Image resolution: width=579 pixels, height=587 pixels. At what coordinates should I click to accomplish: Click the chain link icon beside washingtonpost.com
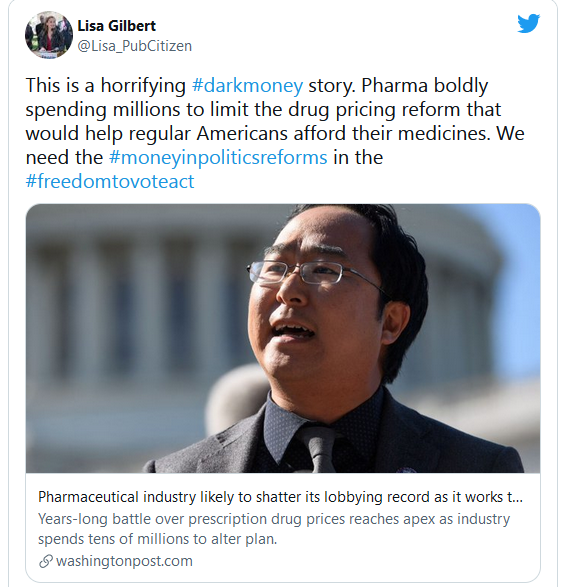pyautogui.click(x=46, y=561)
